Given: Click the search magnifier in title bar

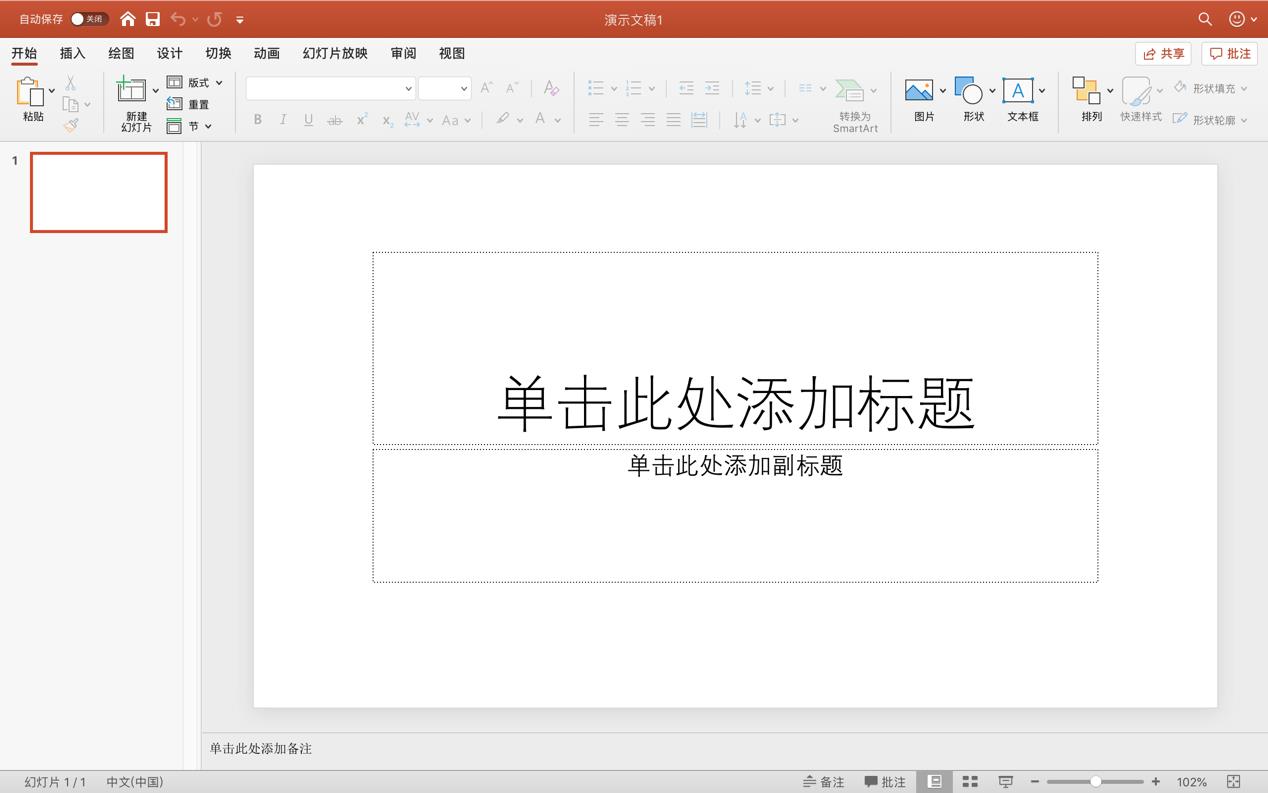Looking at the screenshot, I should 1204,18.
